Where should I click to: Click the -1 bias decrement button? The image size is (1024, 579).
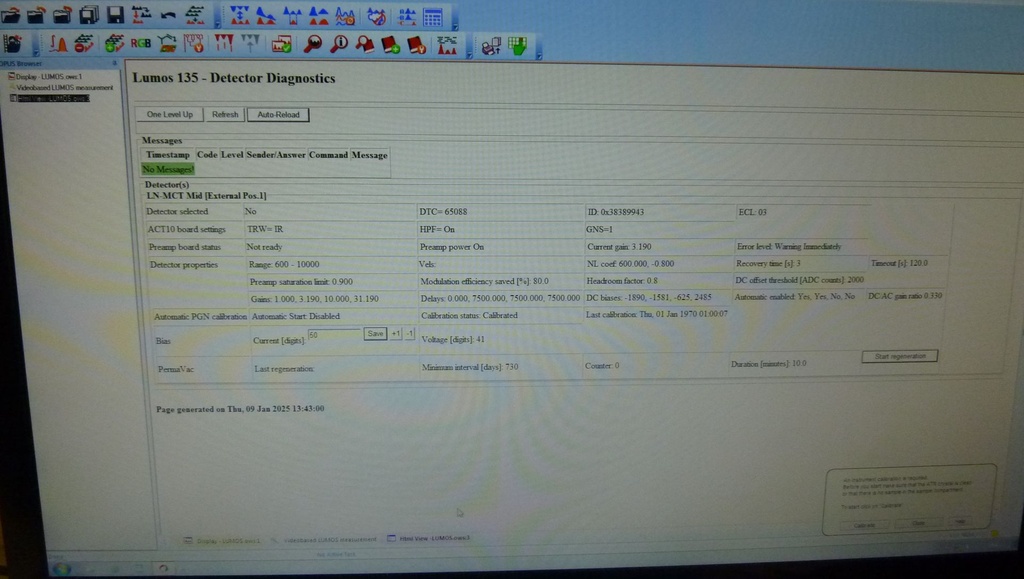[409, 334]
